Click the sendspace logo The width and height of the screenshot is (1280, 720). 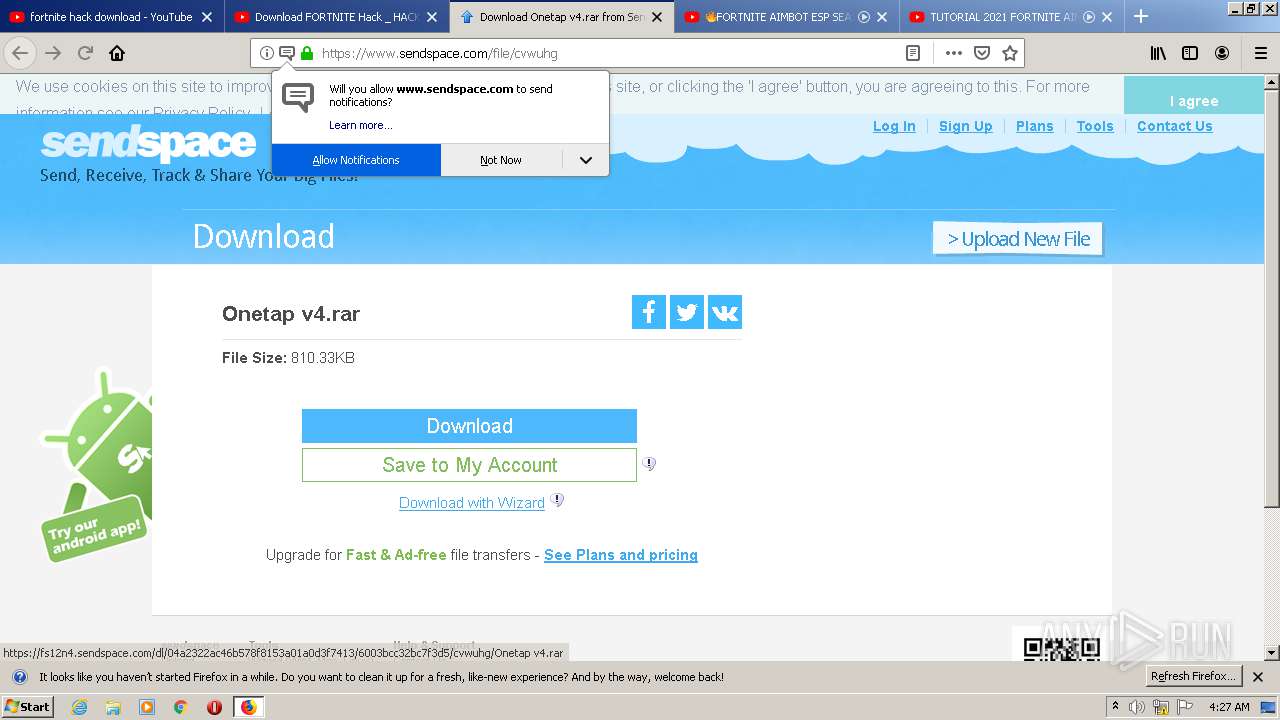pos(148,144)
